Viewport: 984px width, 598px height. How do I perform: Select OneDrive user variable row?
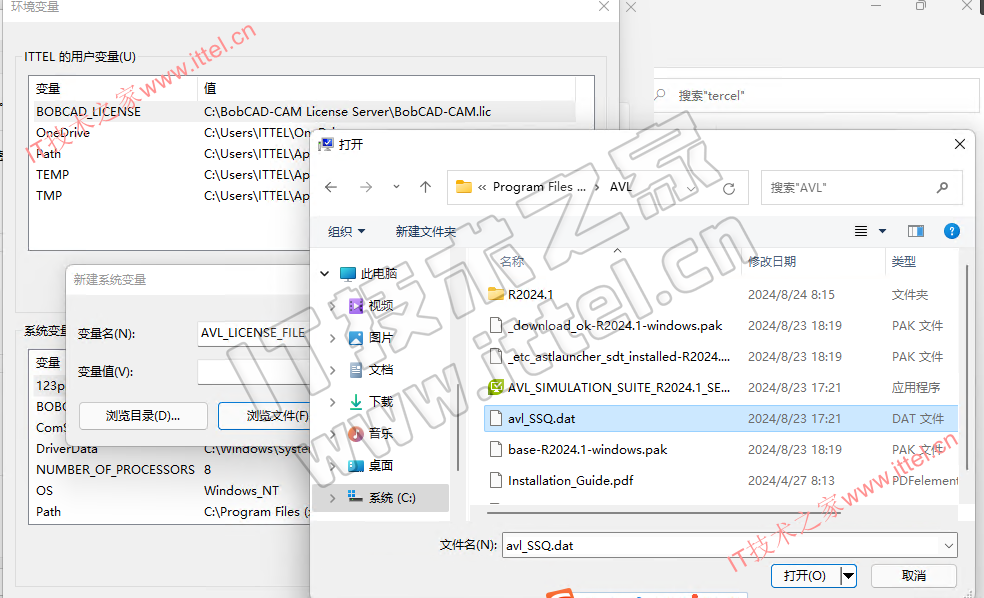coord(173,133)
